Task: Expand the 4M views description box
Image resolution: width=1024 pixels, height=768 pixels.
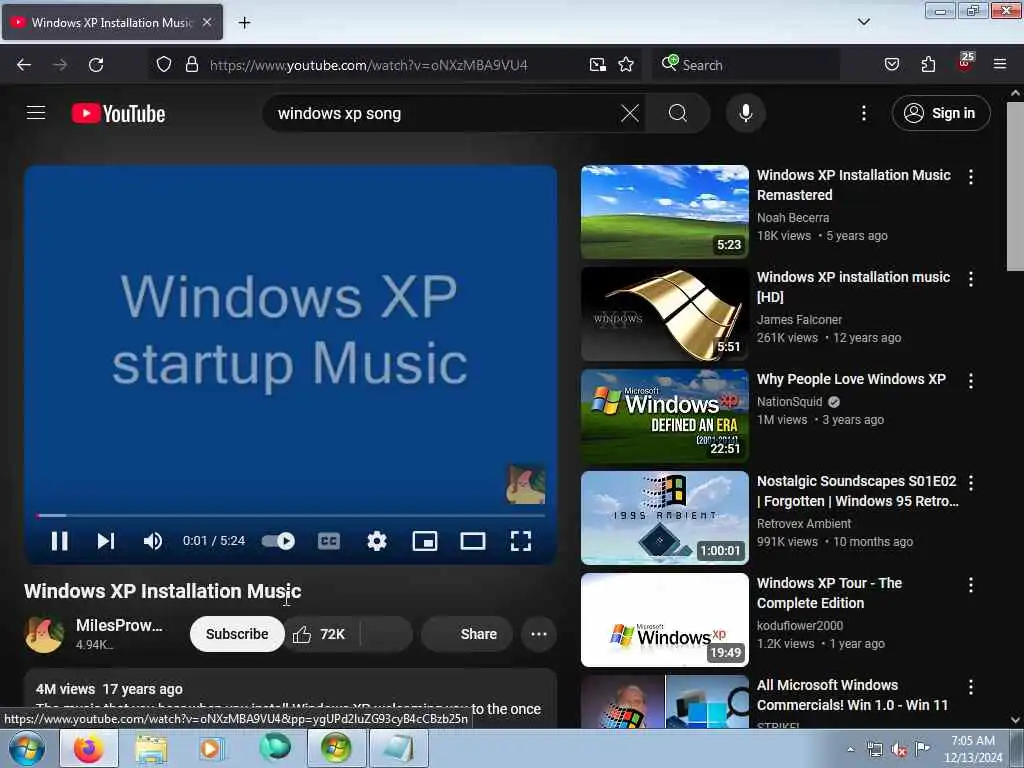Action: pos(291,697)
